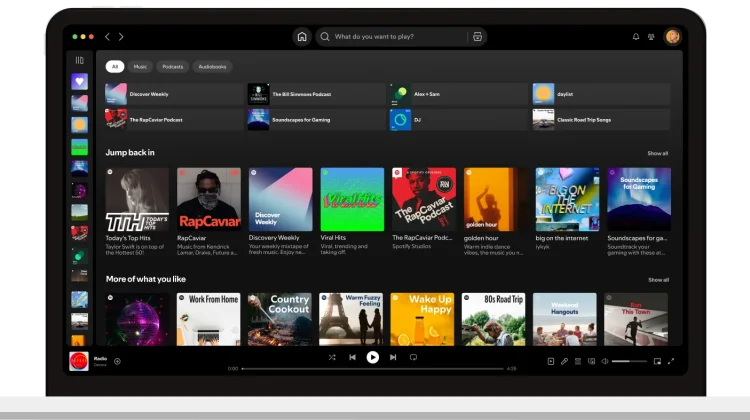This screenshot has height=420, width=750.
Task: Go back with the left arrow
Action: tap(108, 37)
